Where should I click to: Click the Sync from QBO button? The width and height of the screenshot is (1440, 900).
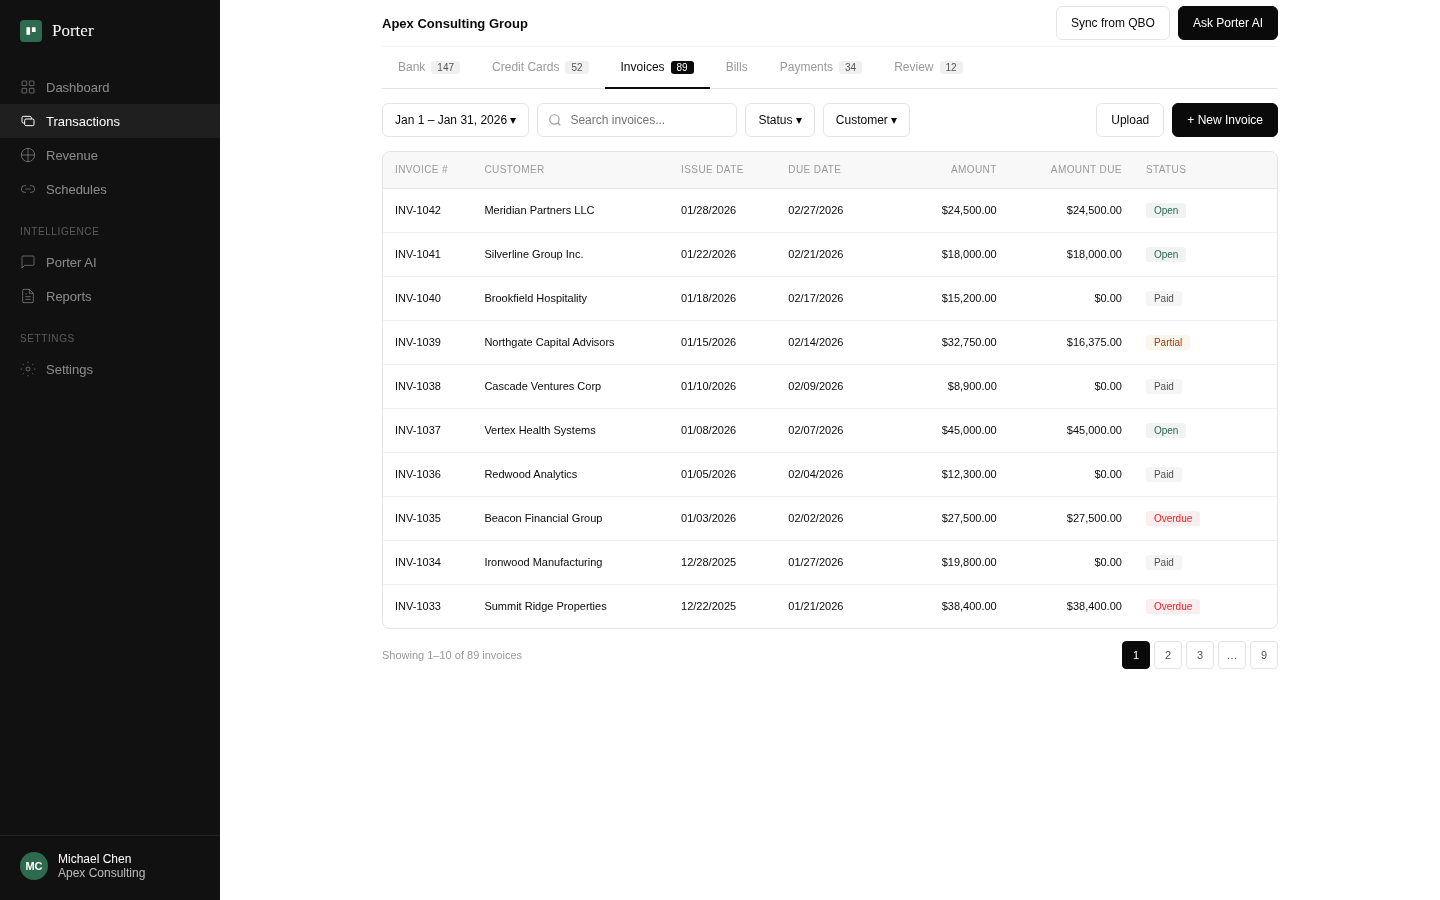coord(1113,23)
